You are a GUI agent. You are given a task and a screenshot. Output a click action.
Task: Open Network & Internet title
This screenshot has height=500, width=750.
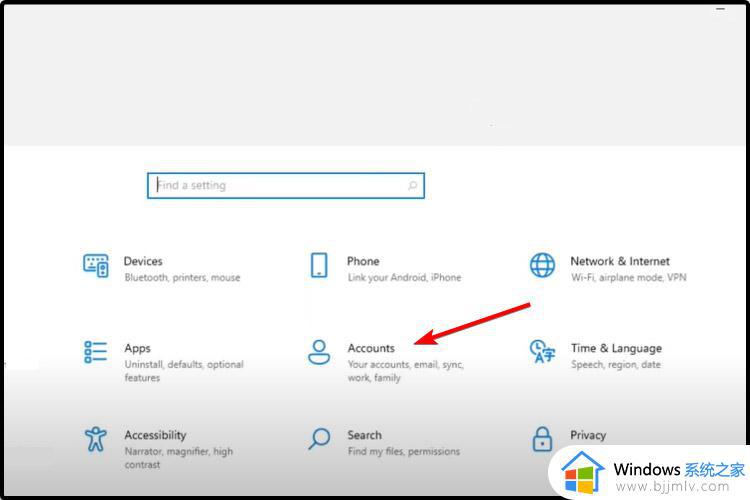click(620, 261)
